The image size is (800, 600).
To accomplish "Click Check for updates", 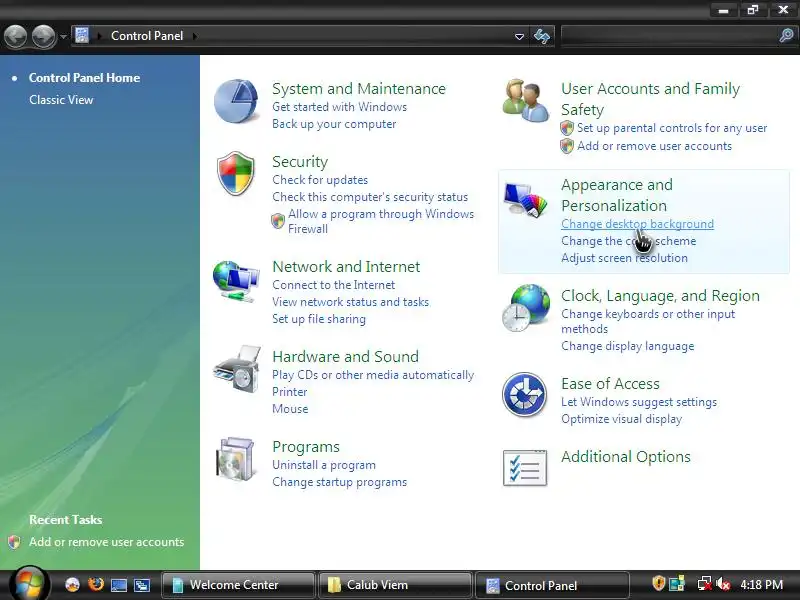I will point(320,180).
